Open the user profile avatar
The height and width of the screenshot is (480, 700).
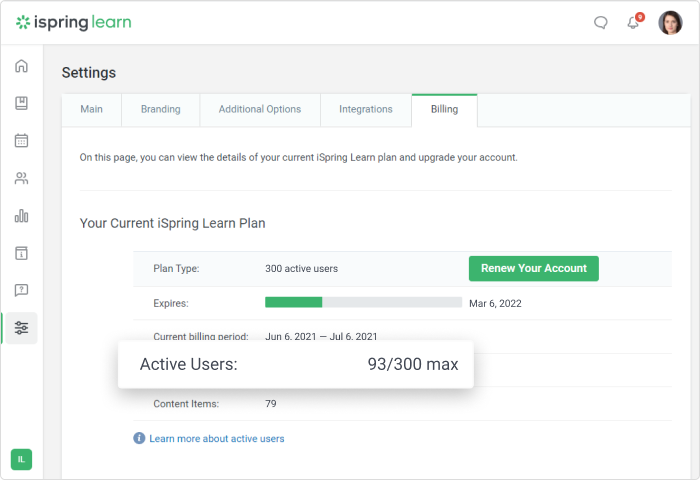(670, 23)
